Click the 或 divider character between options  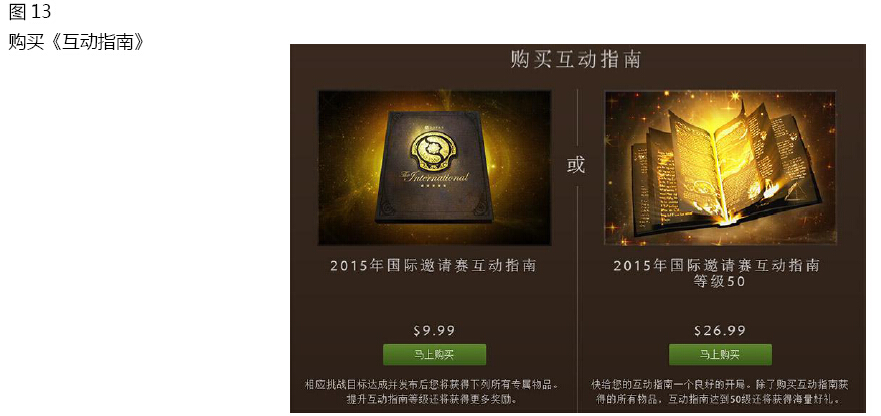pyautogui.click(x=576, y=165)
